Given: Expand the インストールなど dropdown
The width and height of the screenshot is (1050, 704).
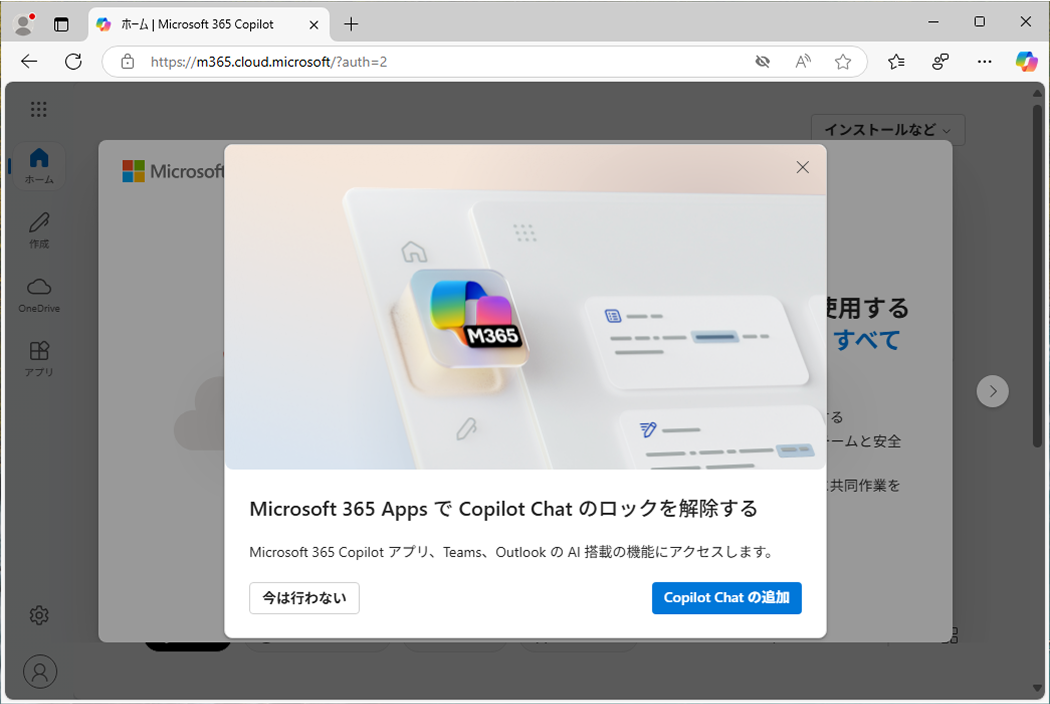Looking at the screenshot, I should coord(887,130).
